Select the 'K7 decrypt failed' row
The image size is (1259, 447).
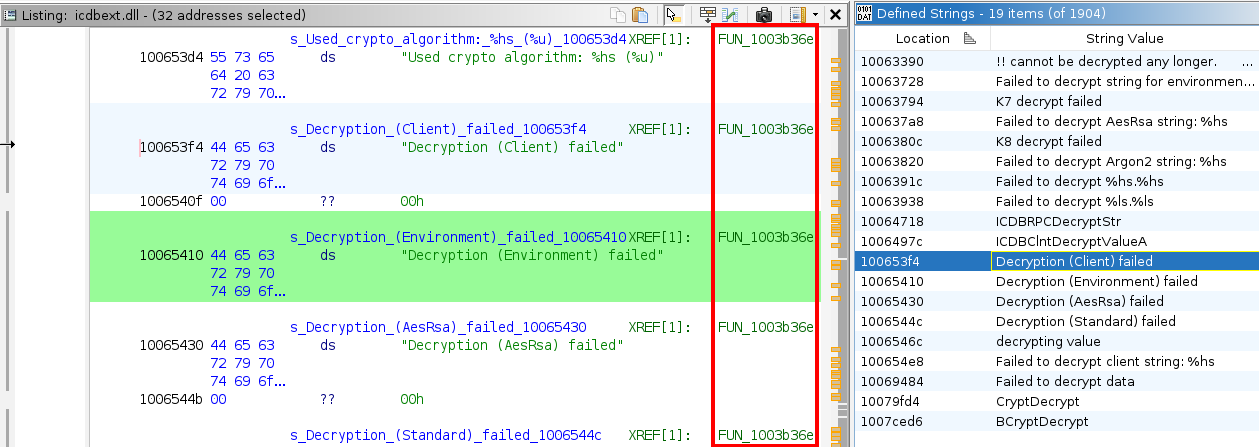pyautogui.click(x=1056, y=101)
